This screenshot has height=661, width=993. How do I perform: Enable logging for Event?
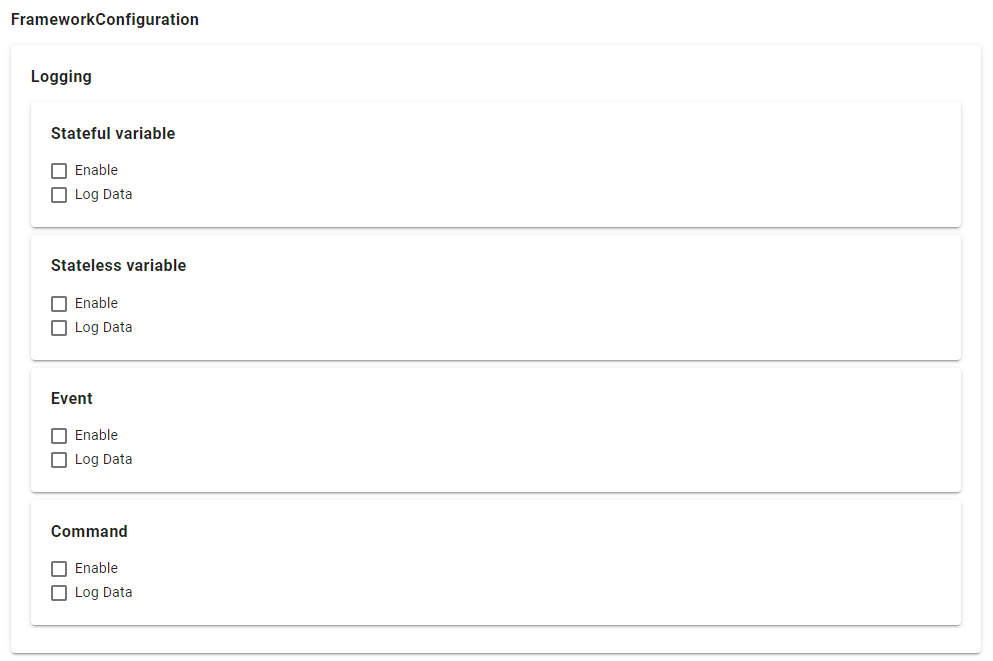(58, 435)
